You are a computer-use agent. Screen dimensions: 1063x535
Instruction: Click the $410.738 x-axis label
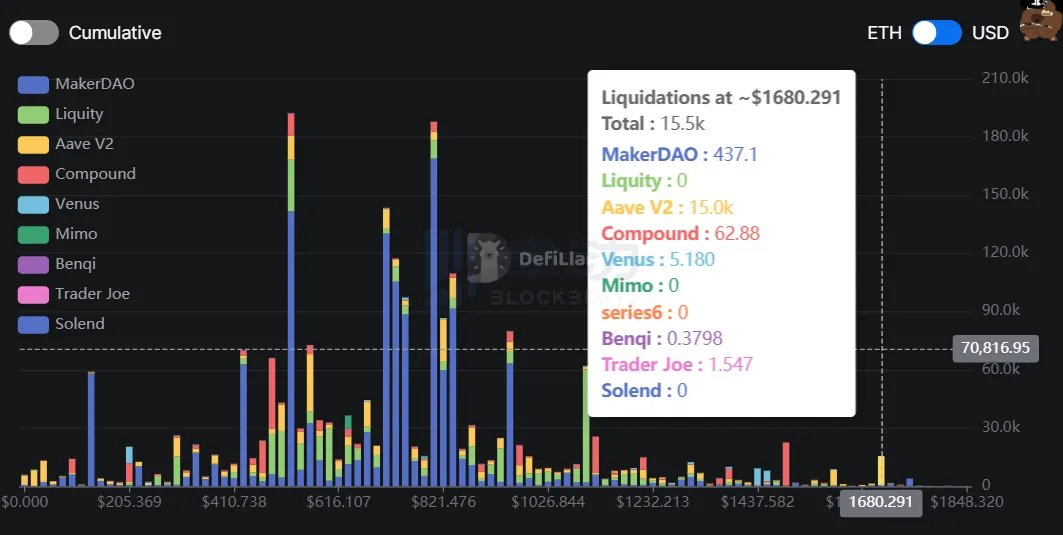click(x=234, y=502)
